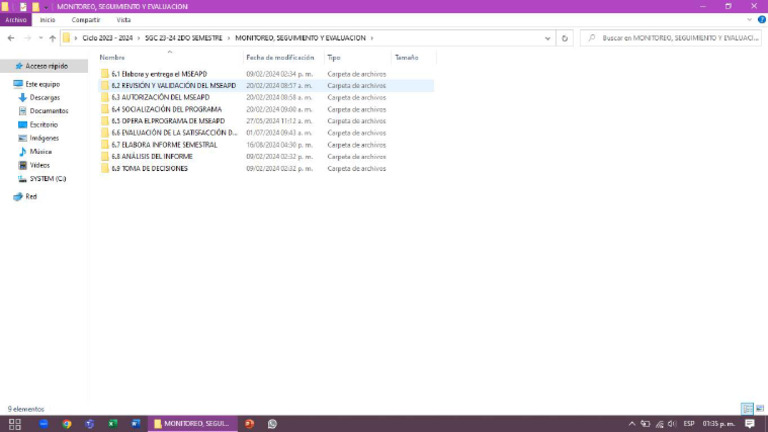Click the search box in MONITOREO folder
The image size is (768, 432).
pos(671,38)
